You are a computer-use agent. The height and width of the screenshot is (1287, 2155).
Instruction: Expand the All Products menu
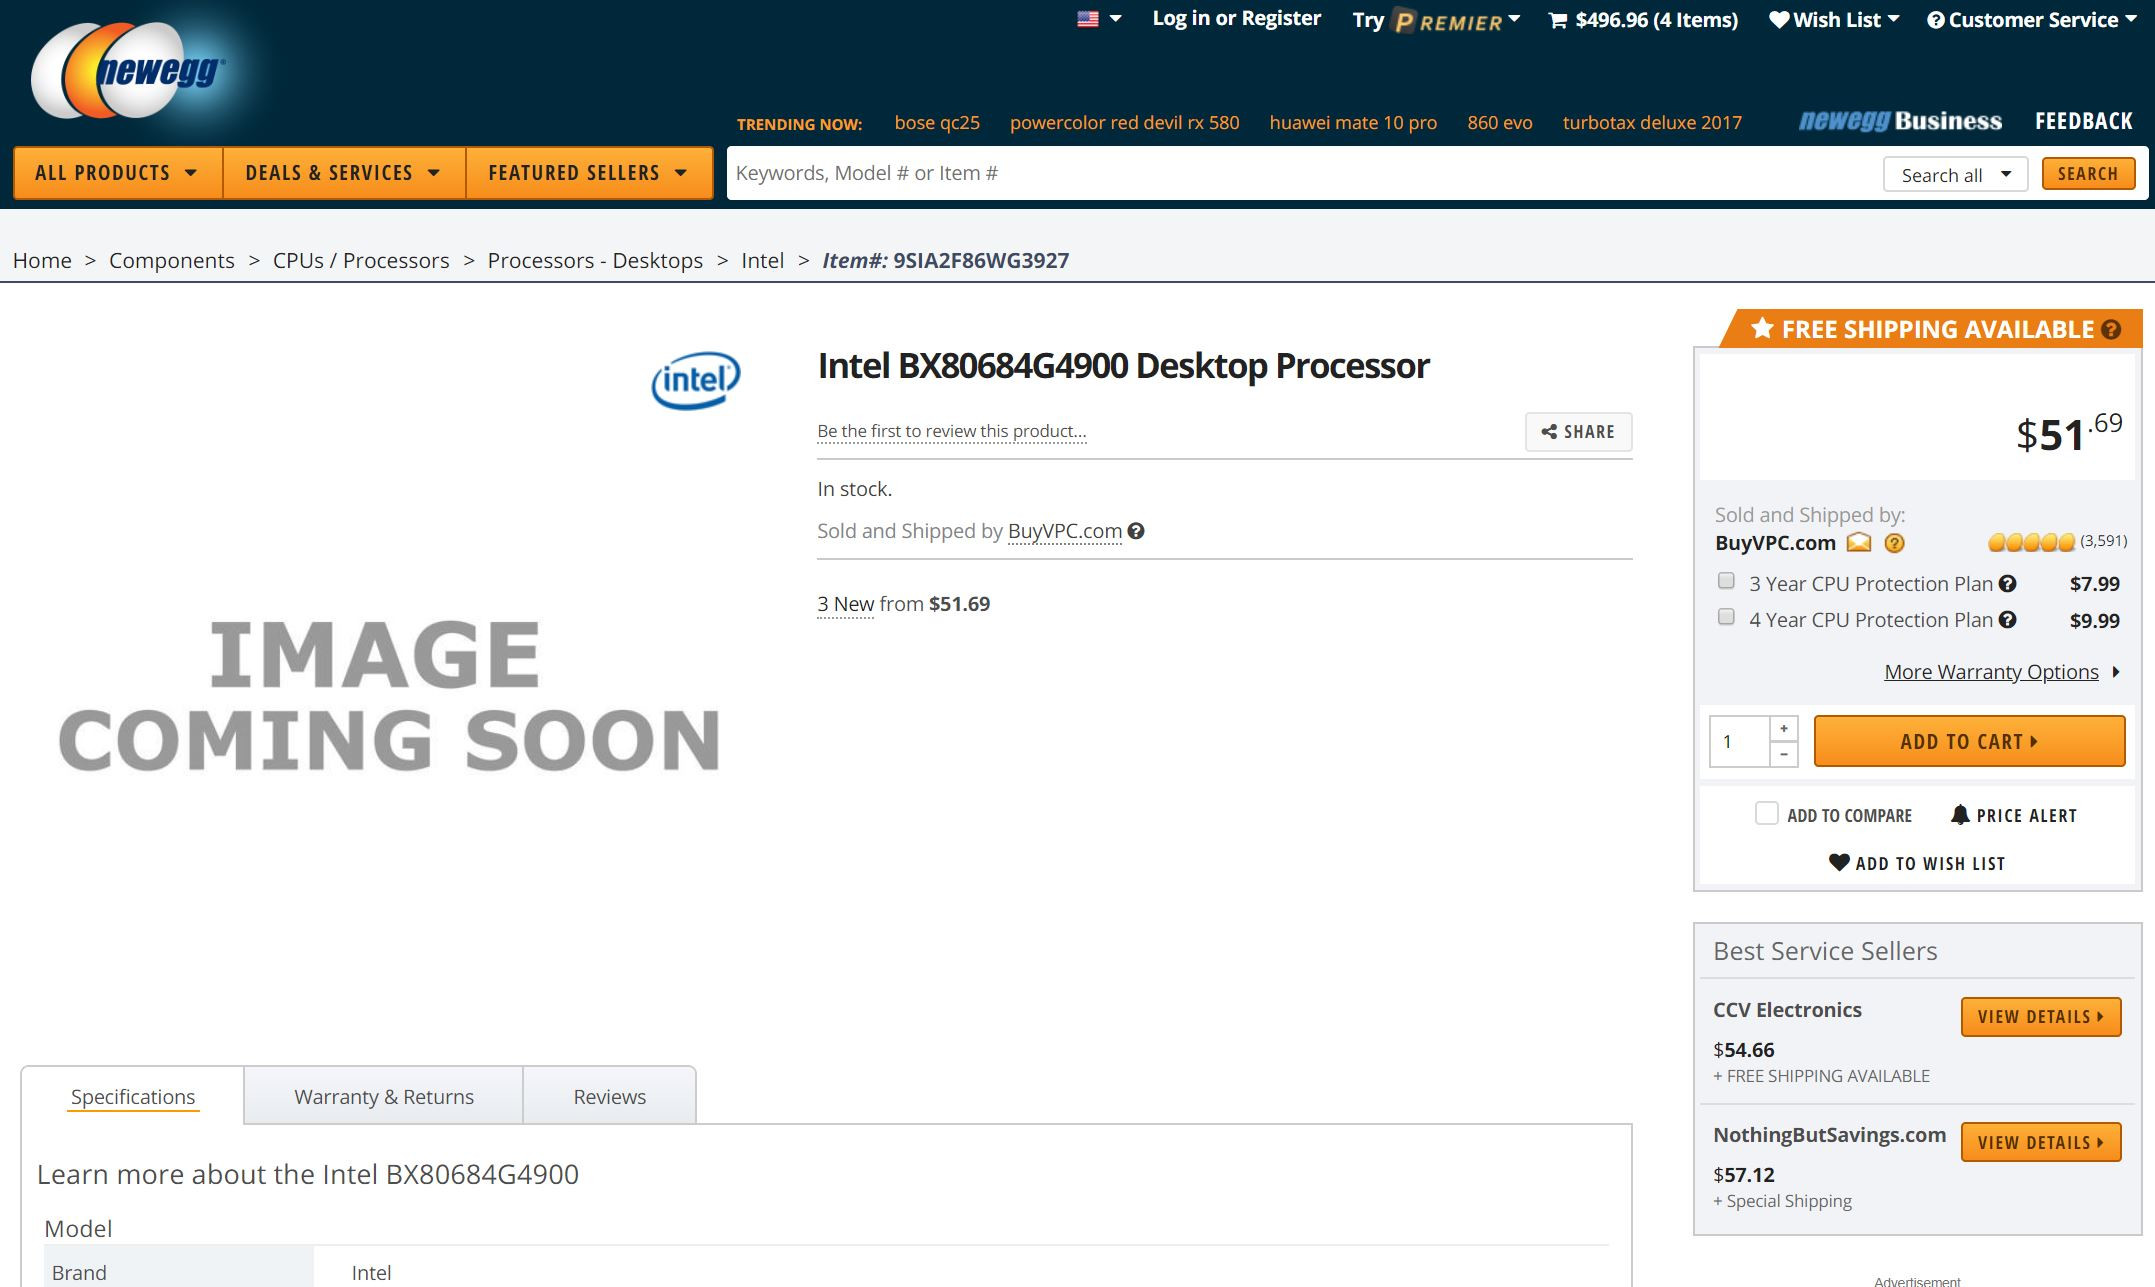117,173
